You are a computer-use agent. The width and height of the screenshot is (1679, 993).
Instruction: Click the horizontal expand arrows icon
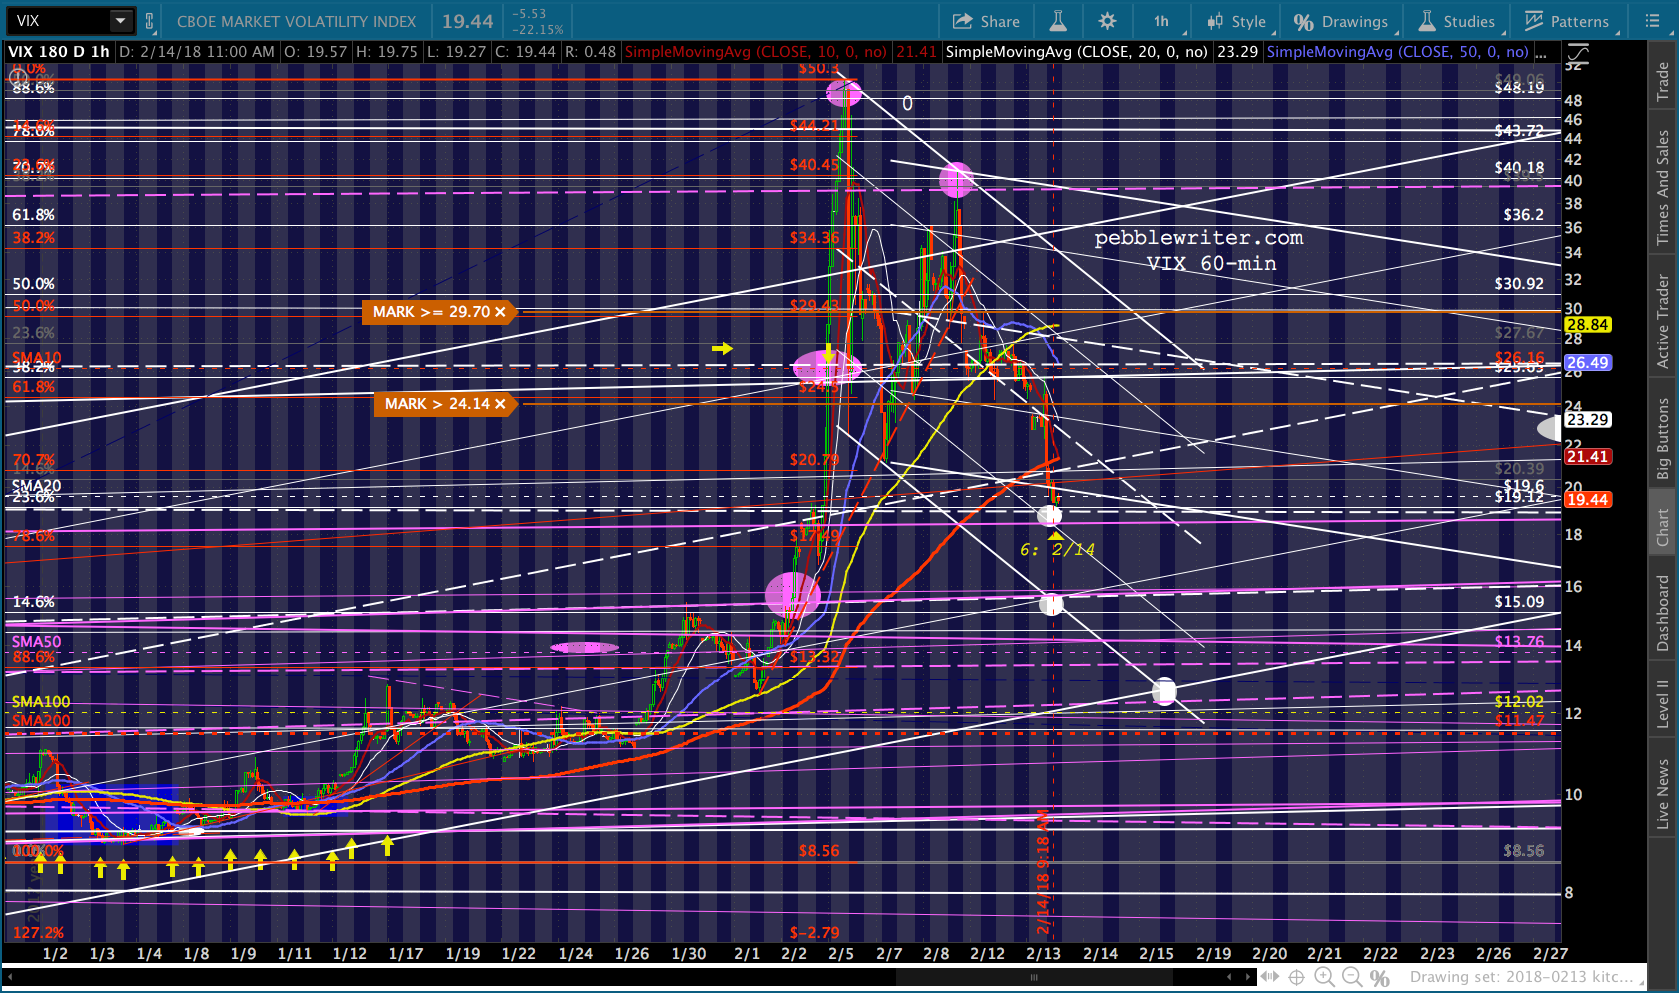click(x=1269, y=977)
